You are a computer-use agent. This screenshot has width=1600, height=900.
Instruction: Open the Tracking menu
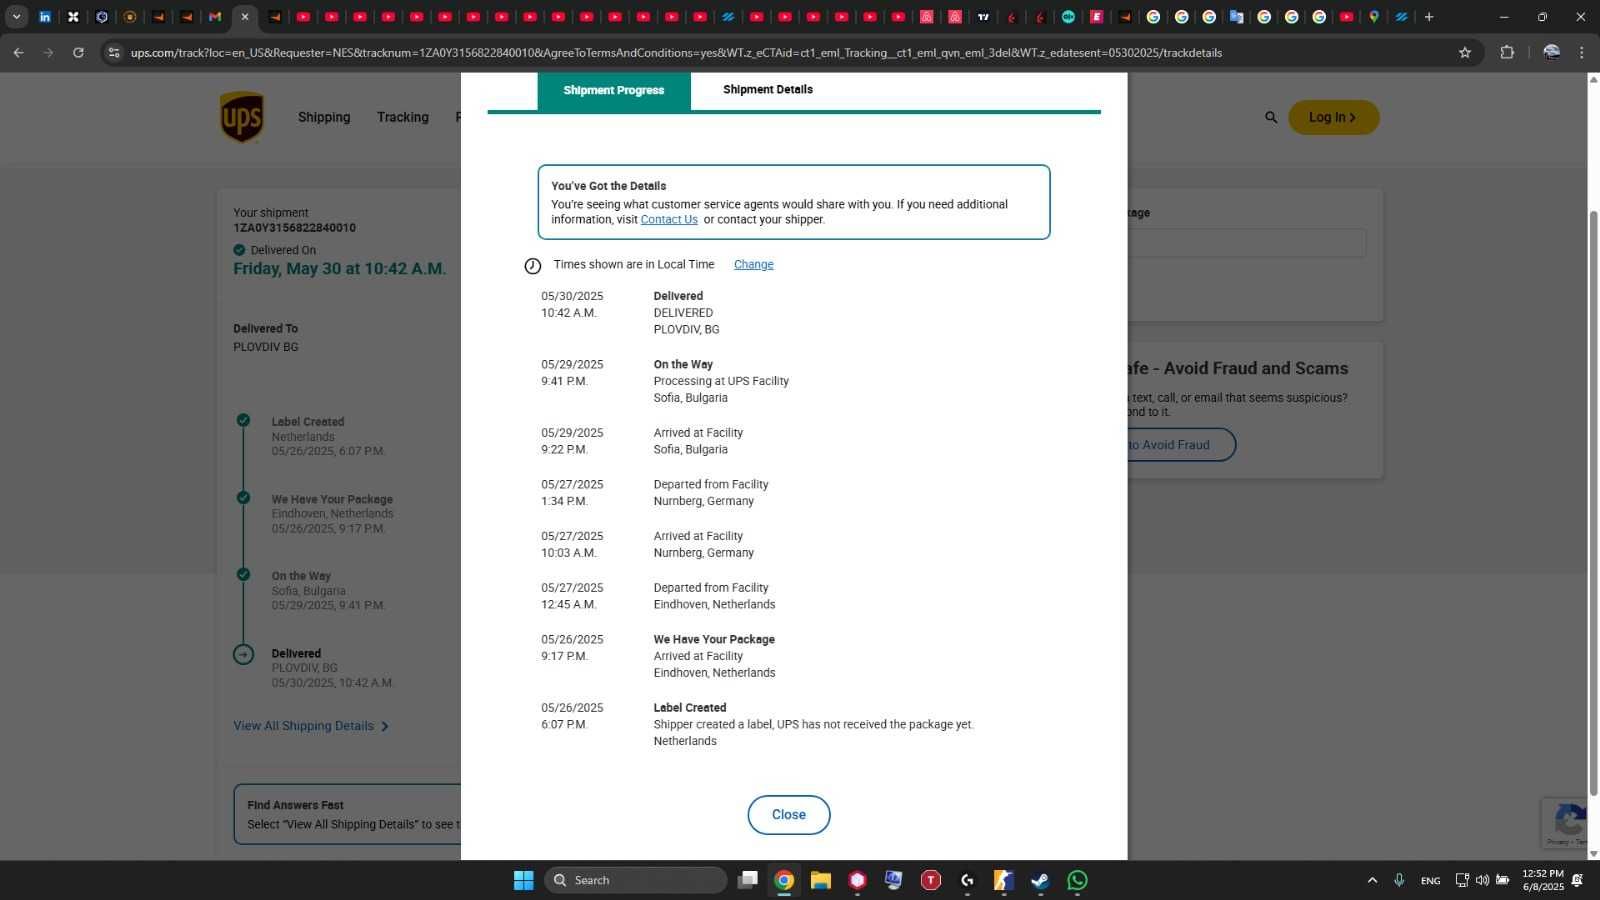coord(403,117)
